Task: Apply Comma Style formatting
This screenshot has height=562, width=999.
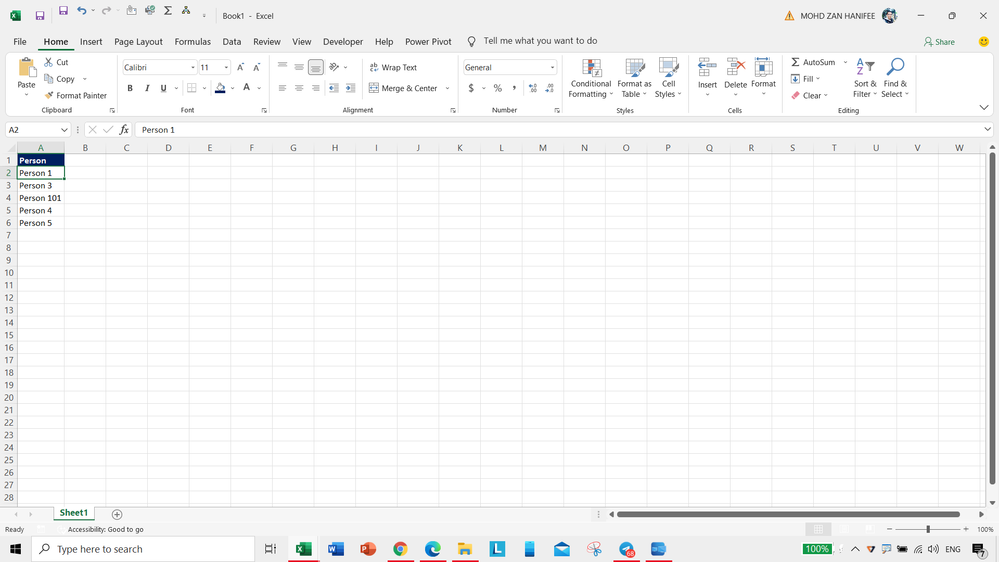Action: [514, 88]
